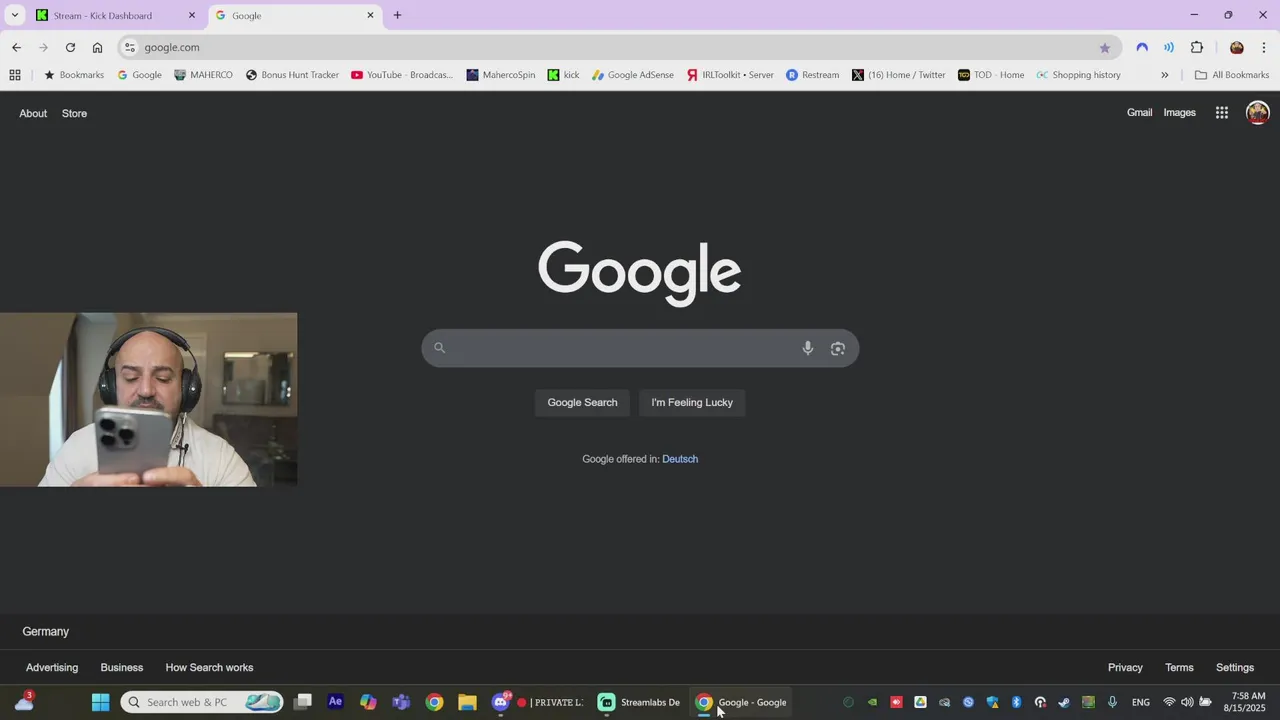Open the weather widget with the notification badge
This screenshot has width=1280, height=720.
click(x=24, y=702)
